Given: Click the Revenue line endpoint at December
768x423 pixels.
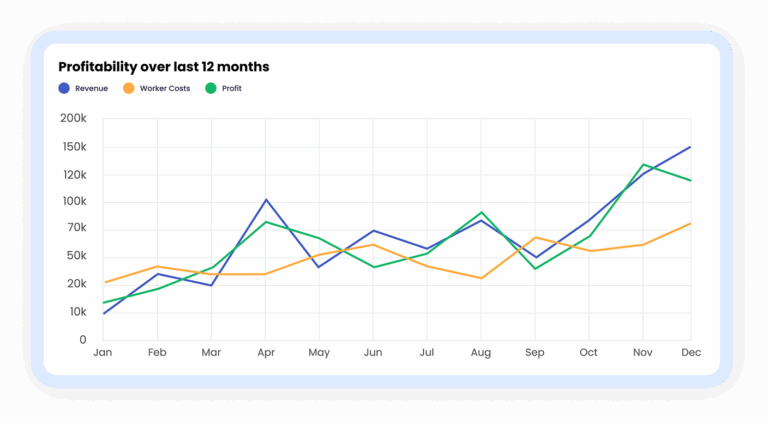Looking at the screenshot, I should [690, 147].
